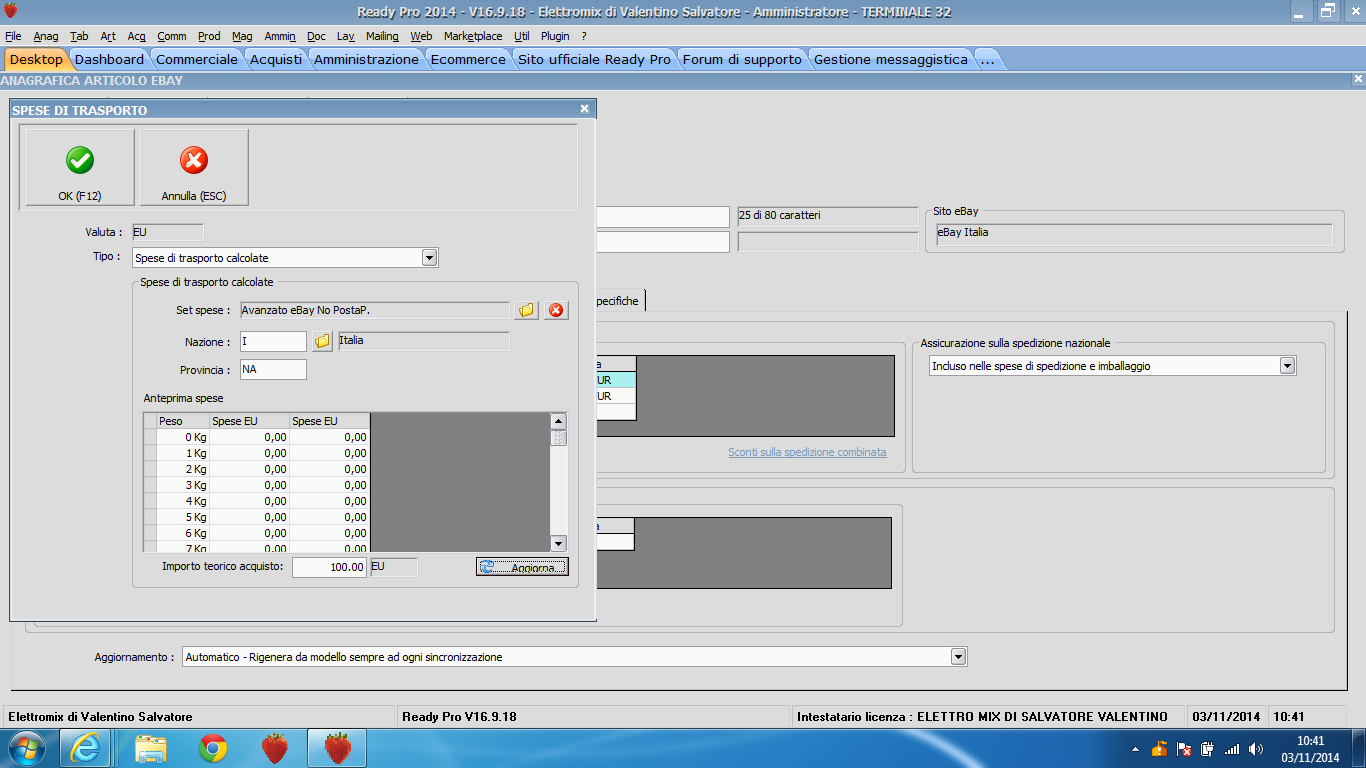Open the Marketplace menu
1366x768 pixels.
point(473,36)
